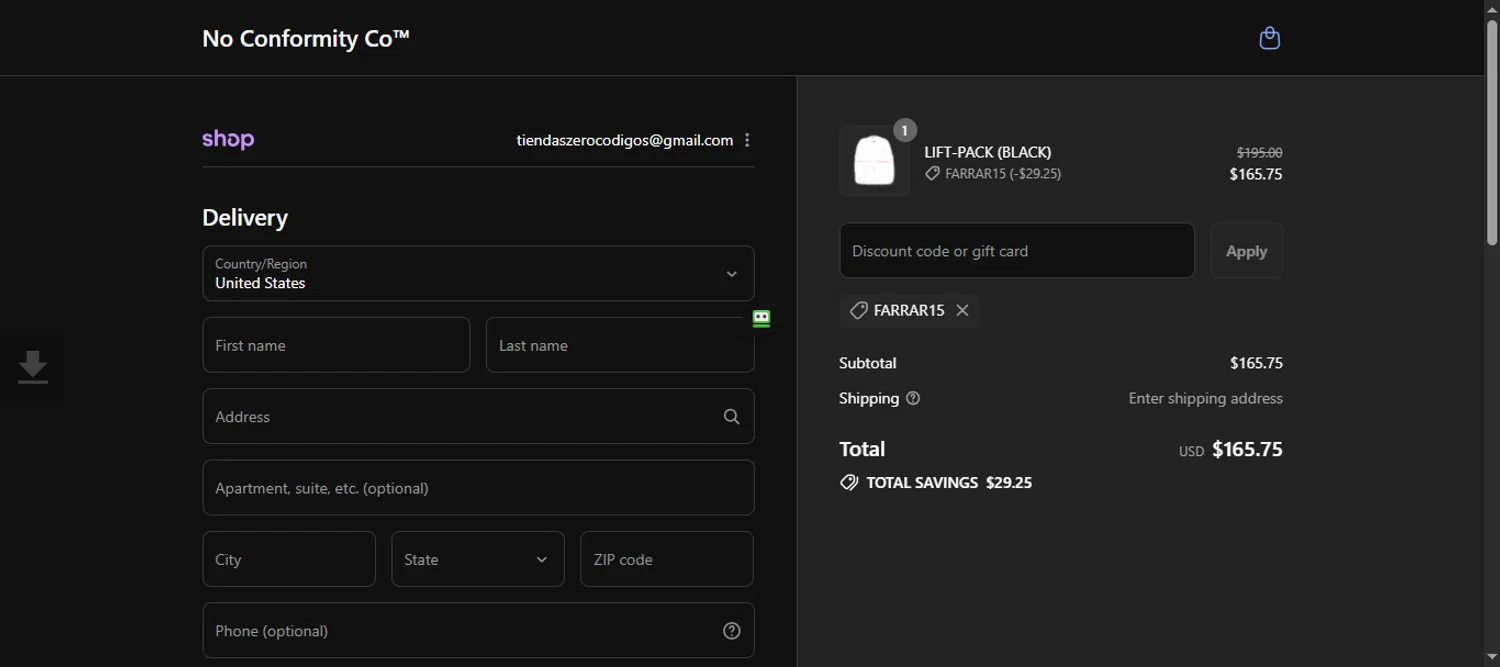
Task: Focus the Phone (optional) field
Action: coord(478,630)
